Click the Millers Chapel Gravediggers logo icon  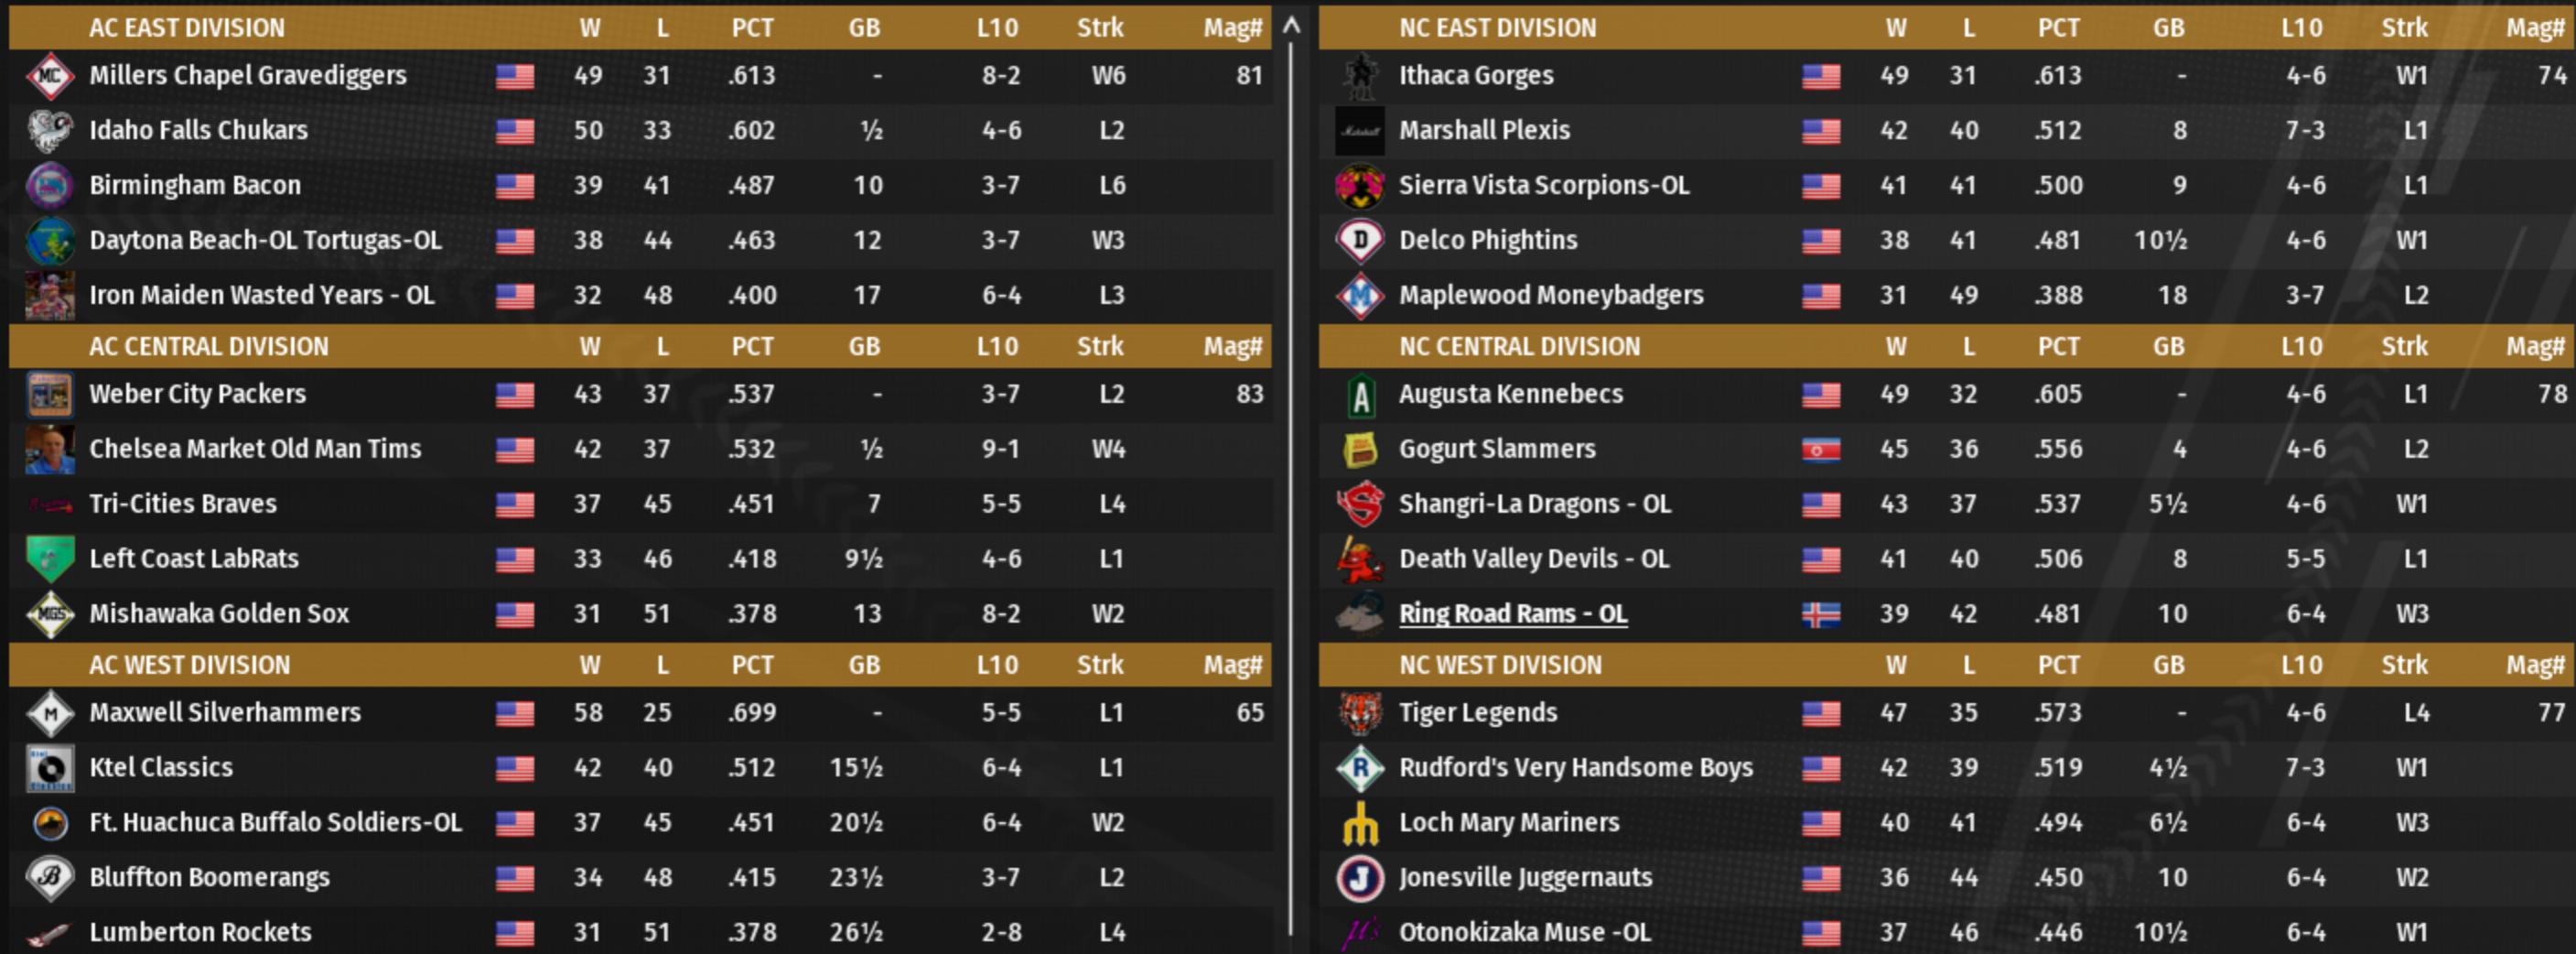49,76
